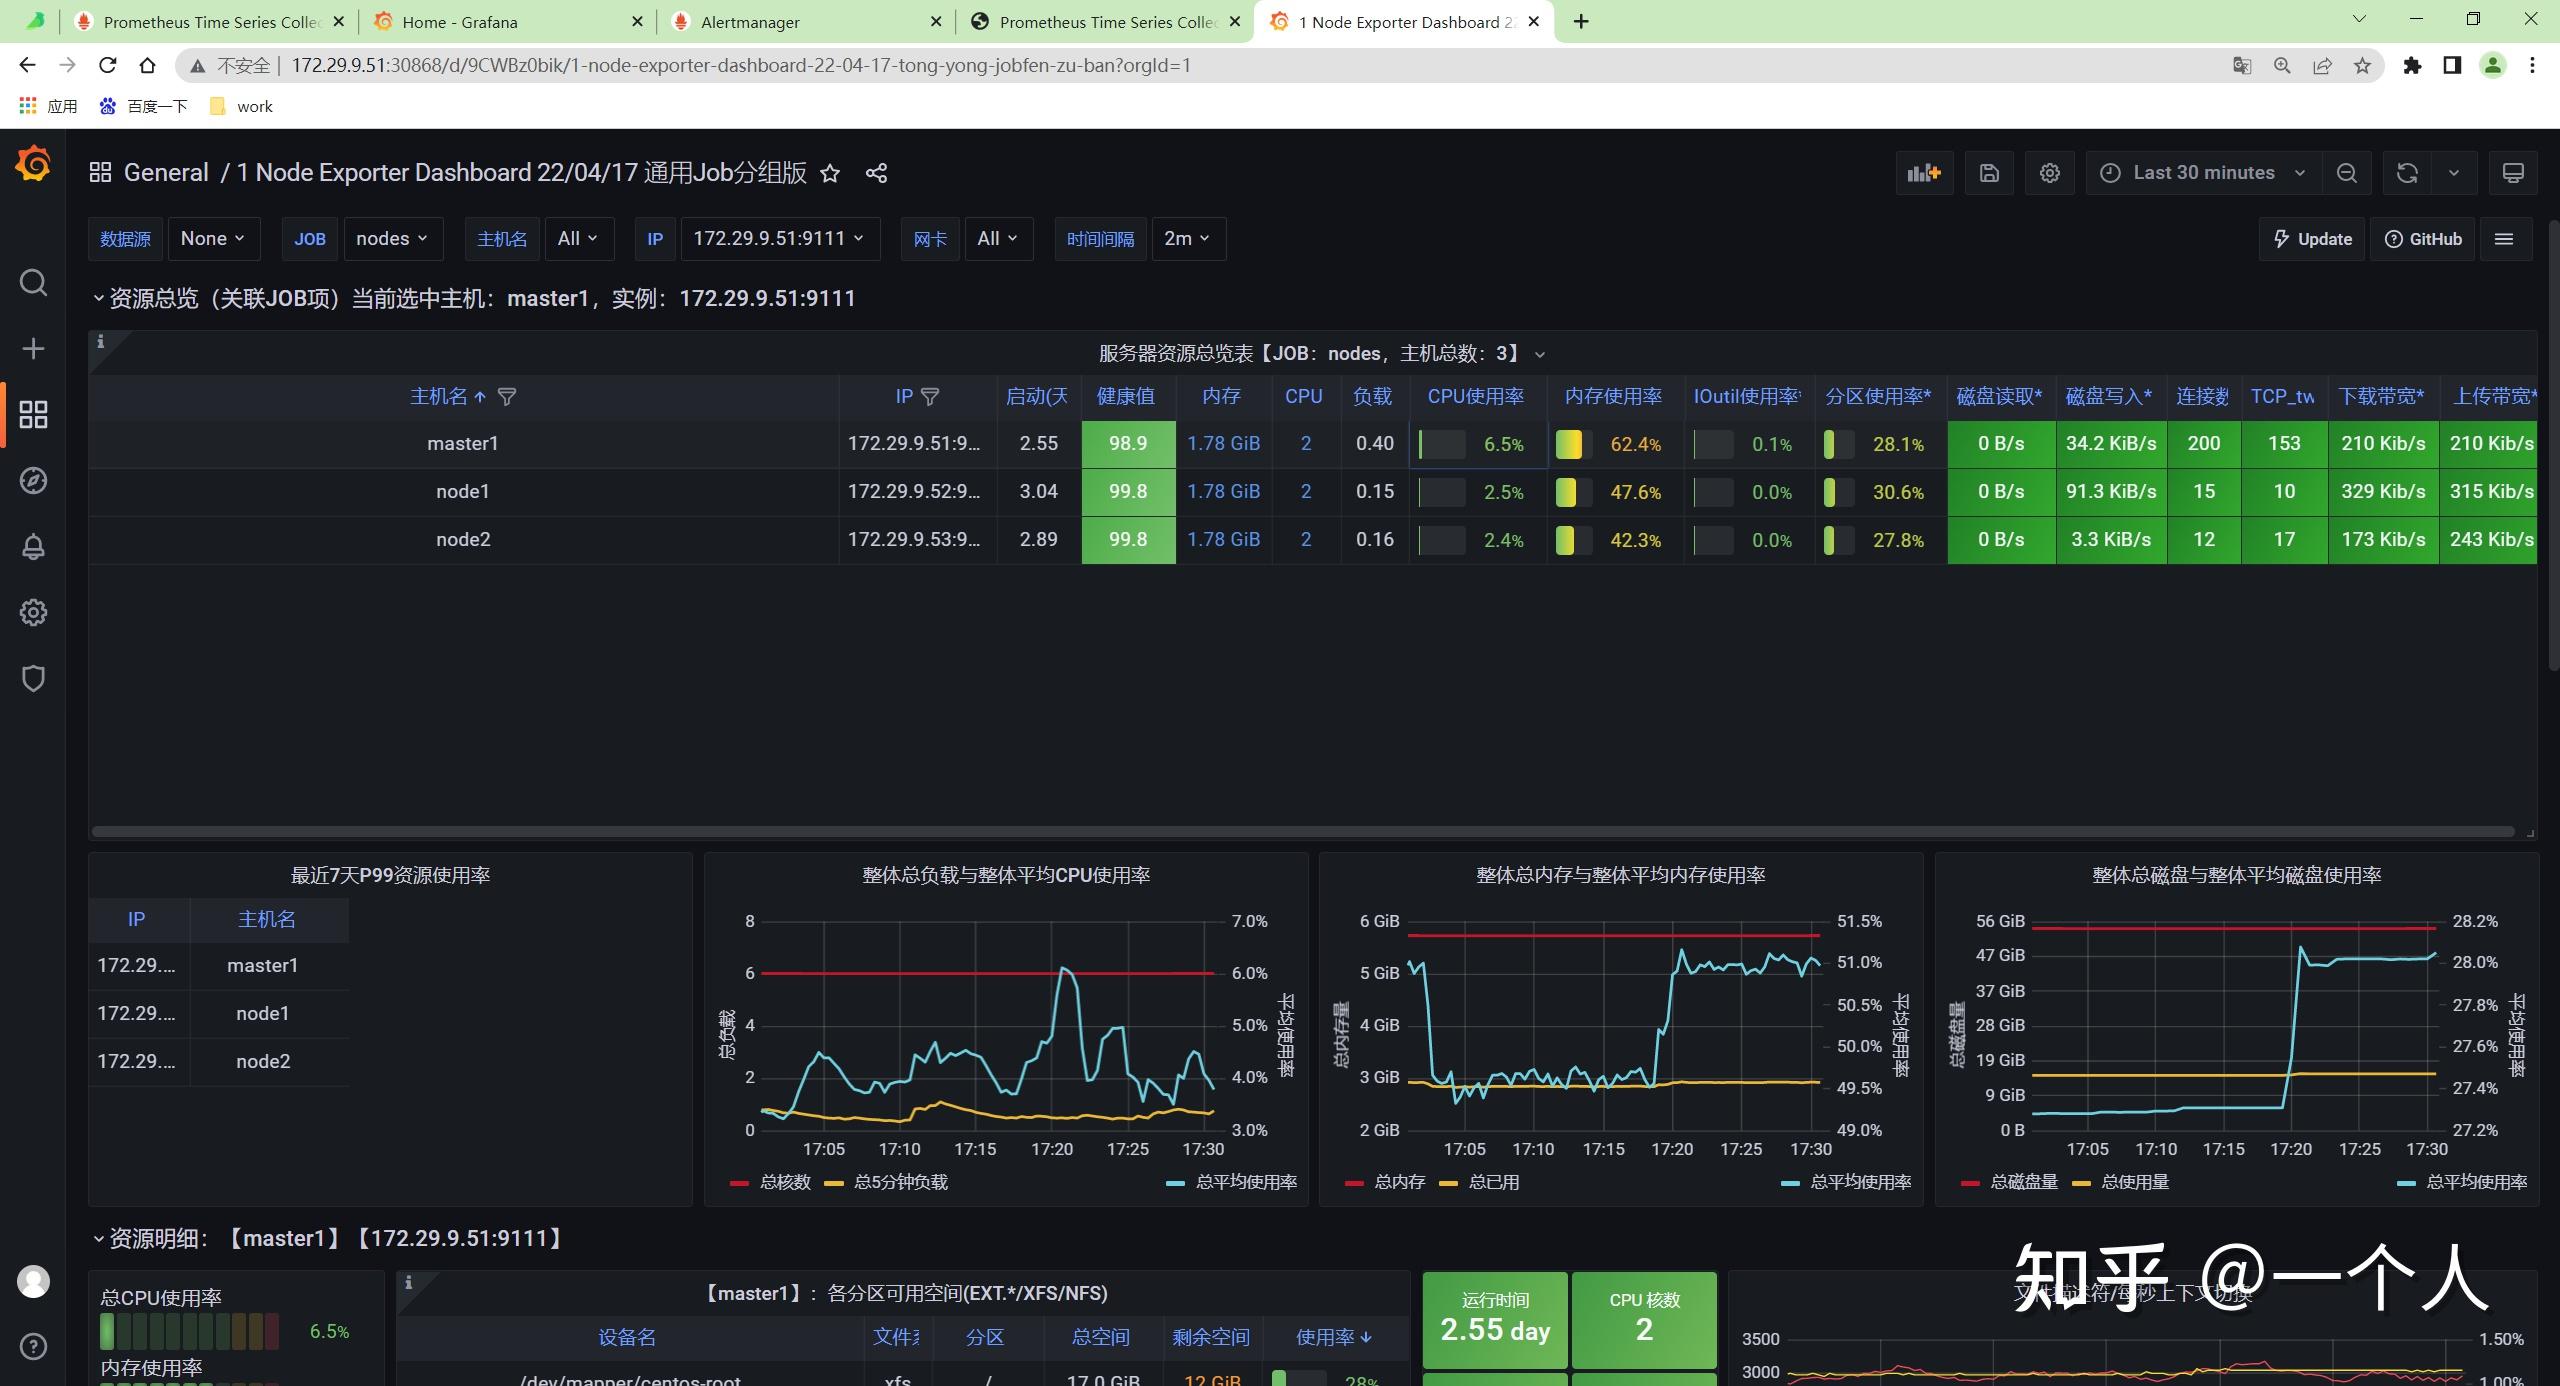Open the IP 172.29.9.51:9111 dropdown
The image size is (2560, 1386).
click(x=779, y=239)
